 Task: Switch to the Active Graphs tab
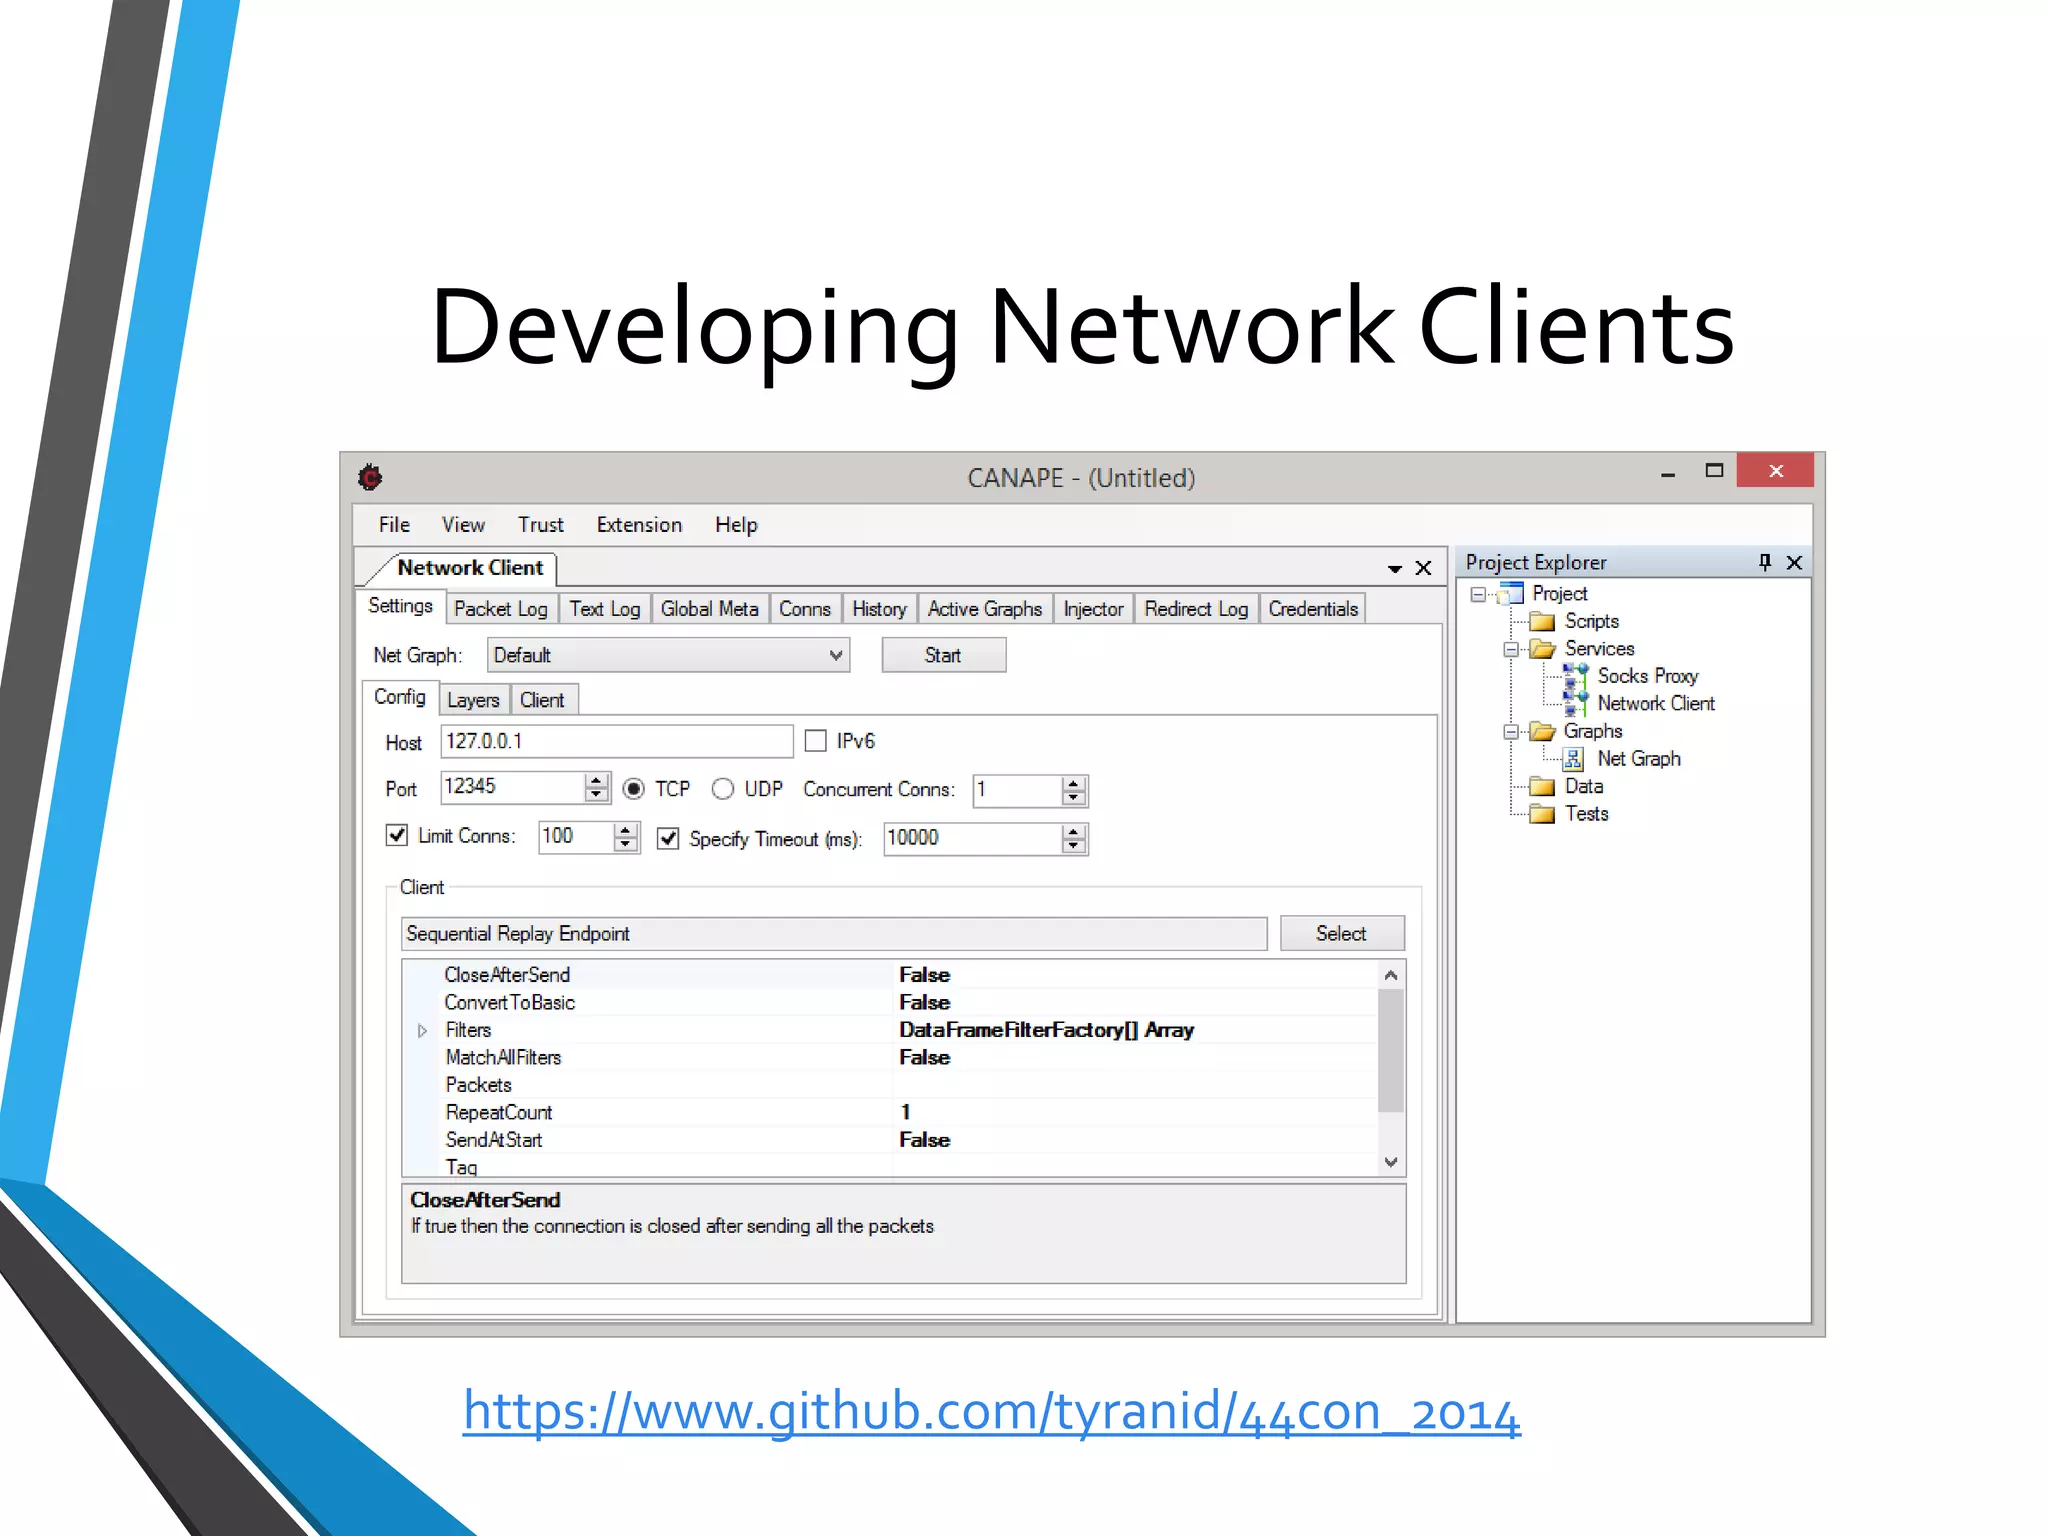point(984,609)
